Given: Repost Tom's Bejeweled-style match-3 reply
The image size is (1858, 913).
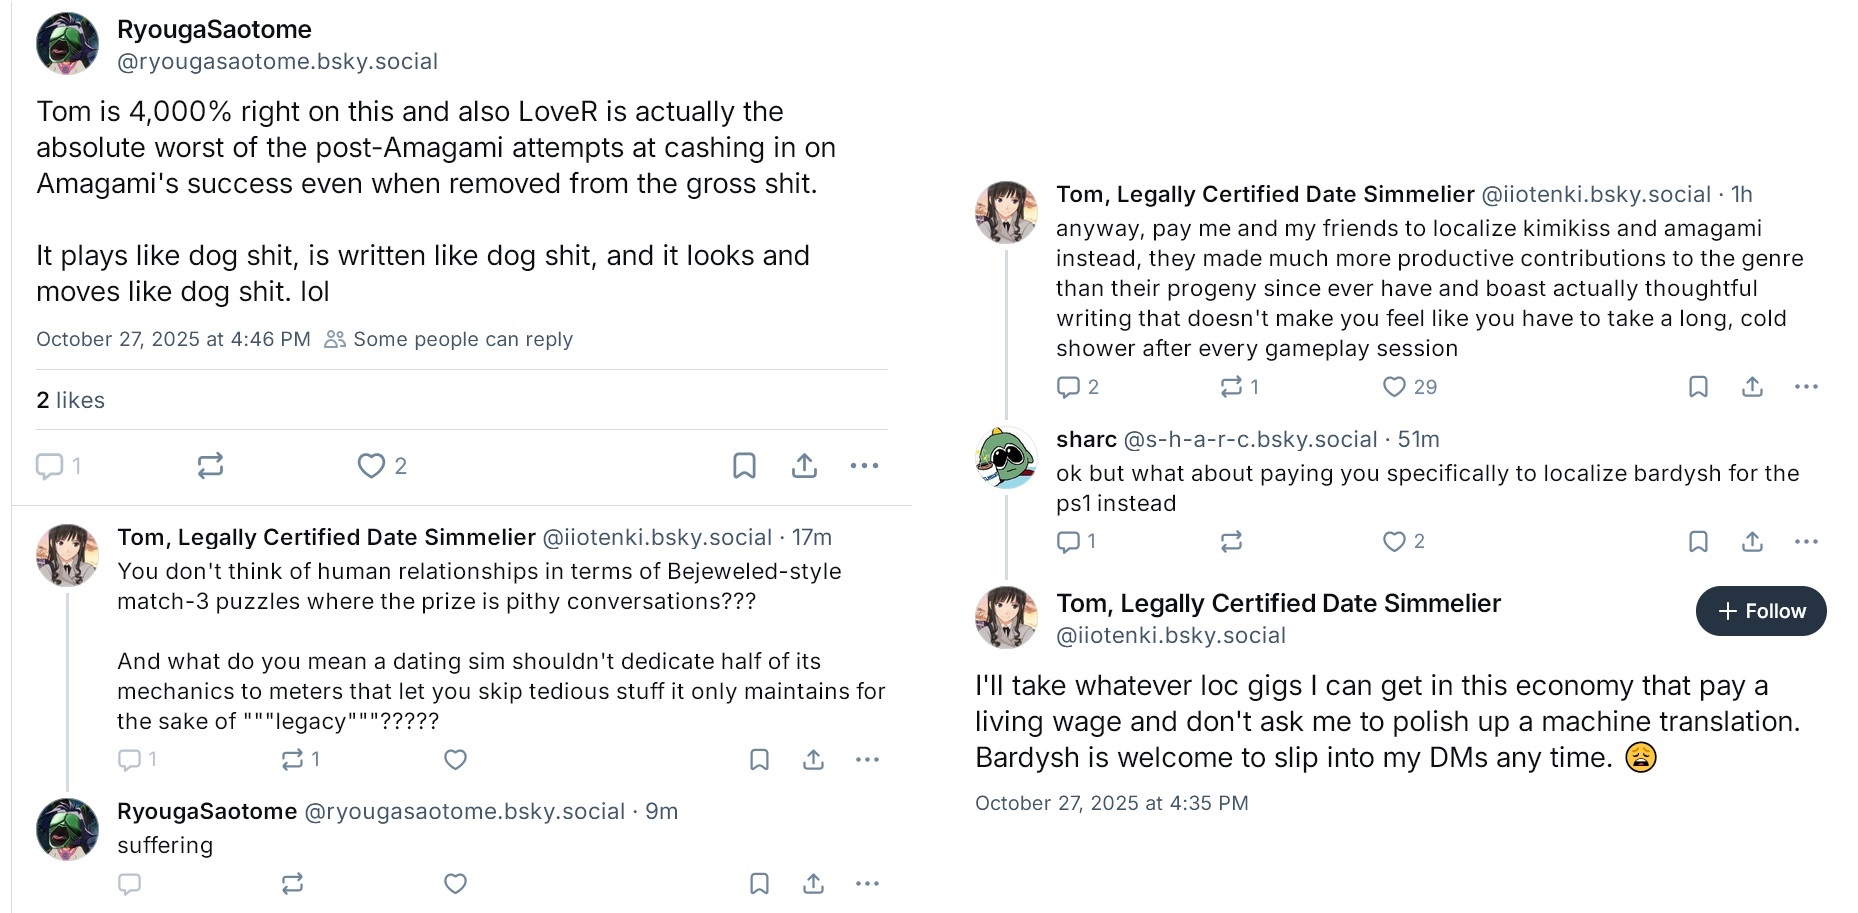Looking at the screenshot, I should pos(292,760).
